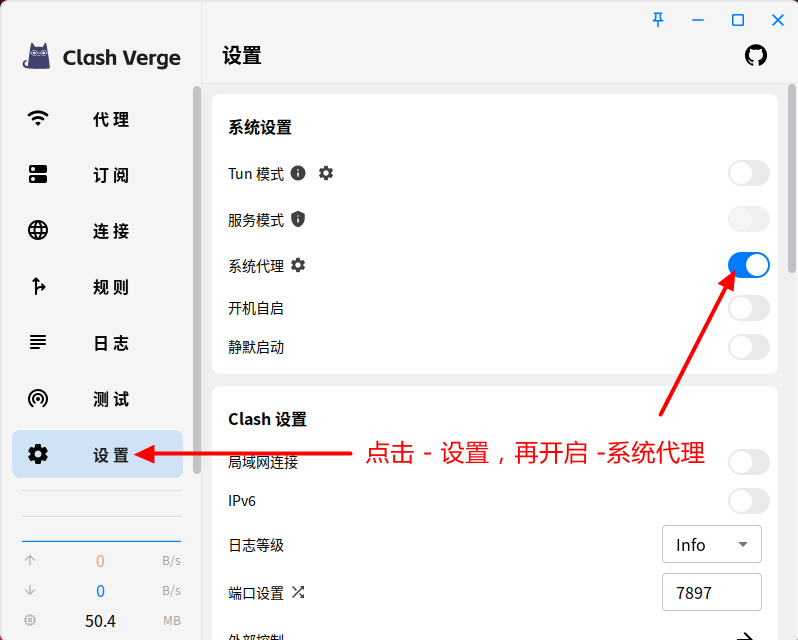Screen dimensions: 798x640
Task: Open 外部控制 arrow at bottom
Action: [746, 636]
